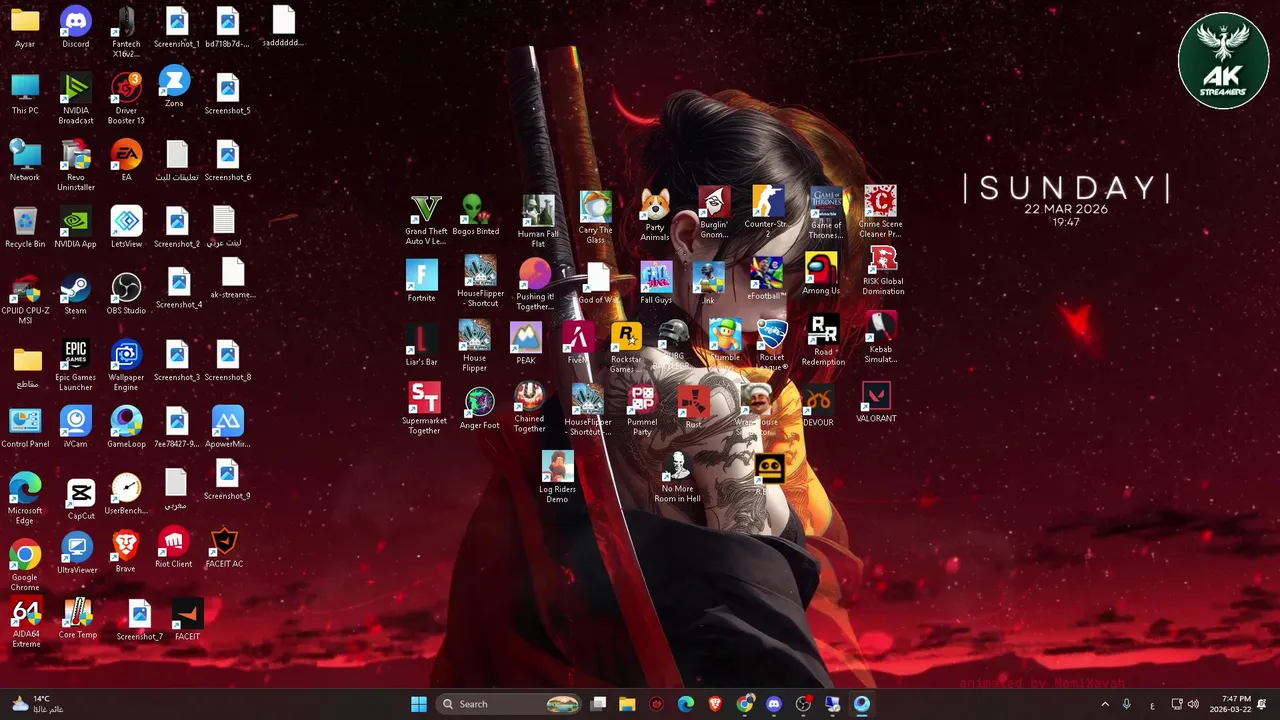
Task: Open the Log Riders Demo shortcut
Action: [x=557, y=478]
